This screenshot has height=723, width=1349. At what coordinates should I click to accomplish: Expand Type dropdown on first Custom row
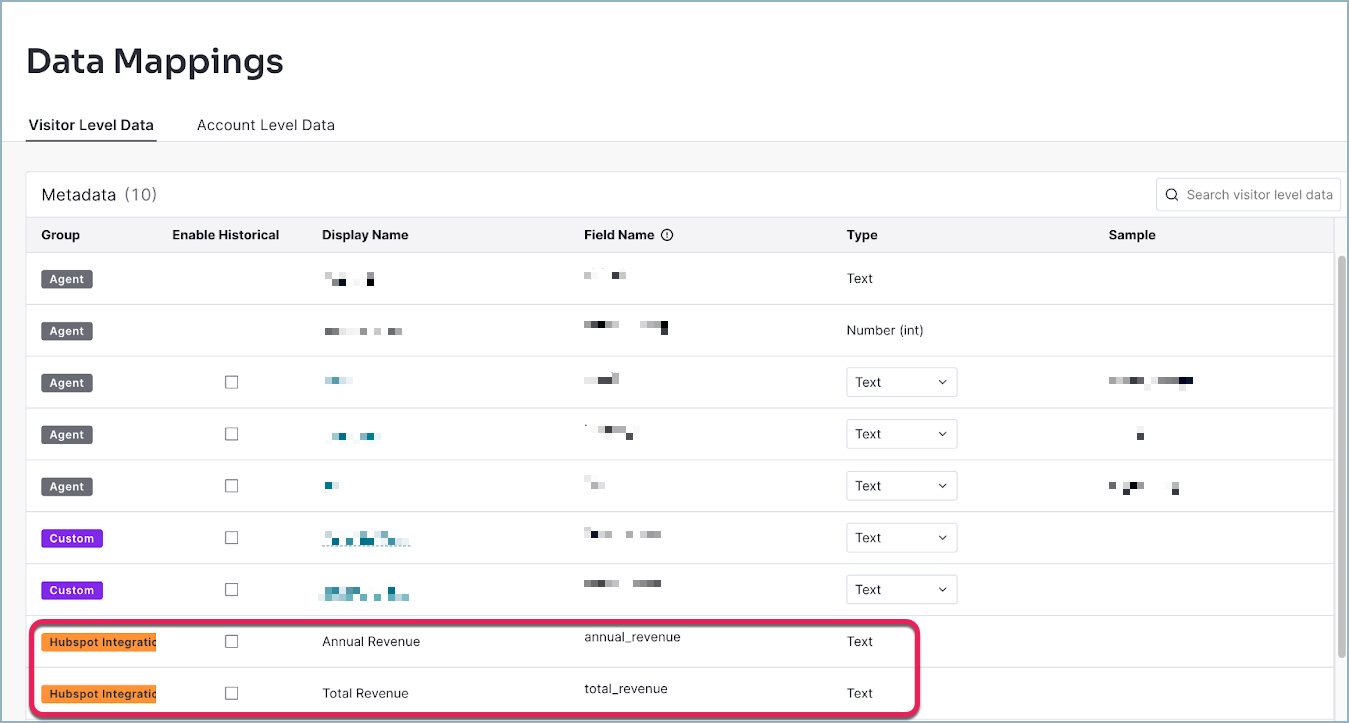point(902,537)
